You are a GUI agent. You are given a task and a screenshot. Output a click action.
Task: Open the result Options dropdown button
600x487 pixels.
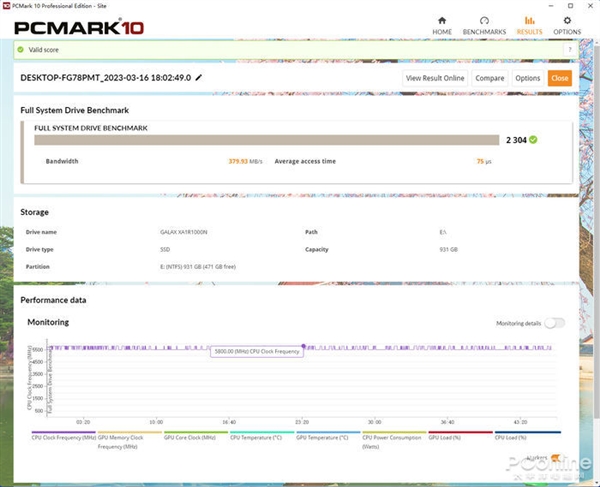coord(527,78)
